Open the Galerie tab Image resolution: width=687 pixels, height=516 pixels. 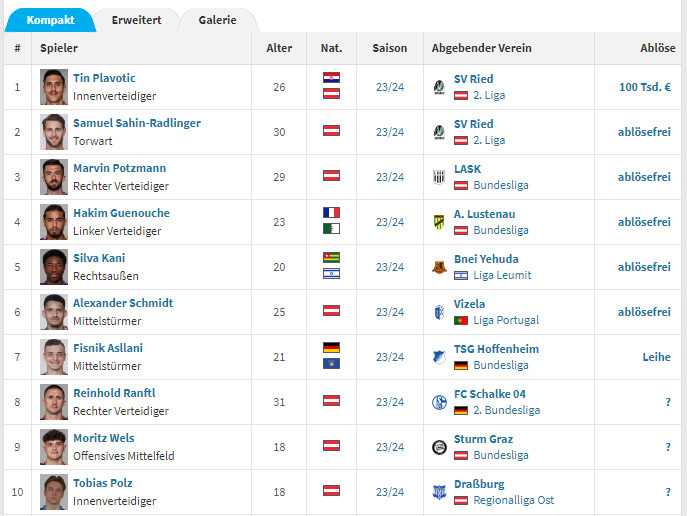click(x=217, y=20)
